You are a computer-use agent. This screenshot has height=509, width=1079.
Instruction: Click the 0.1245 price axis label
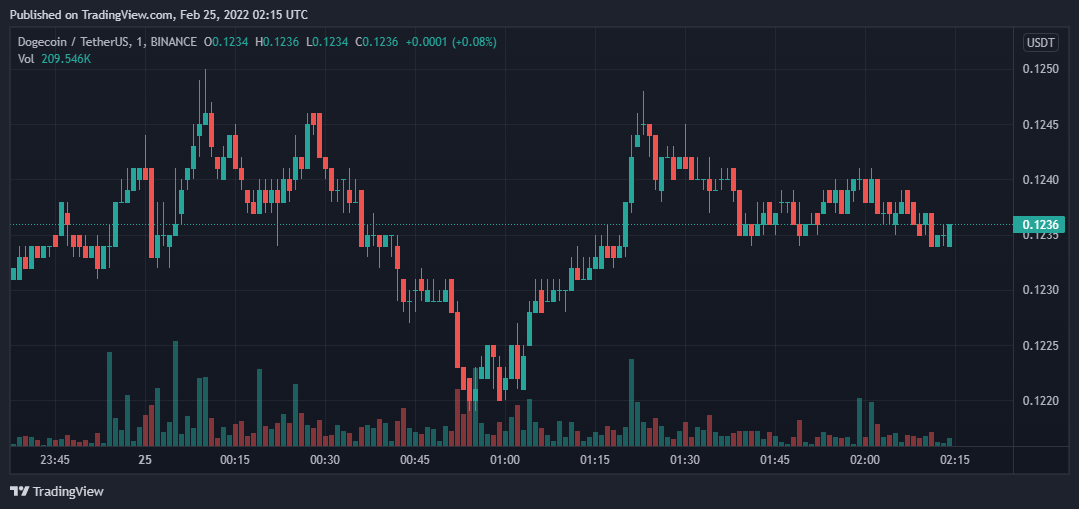pyautogui.click(x=1039, y=124)
